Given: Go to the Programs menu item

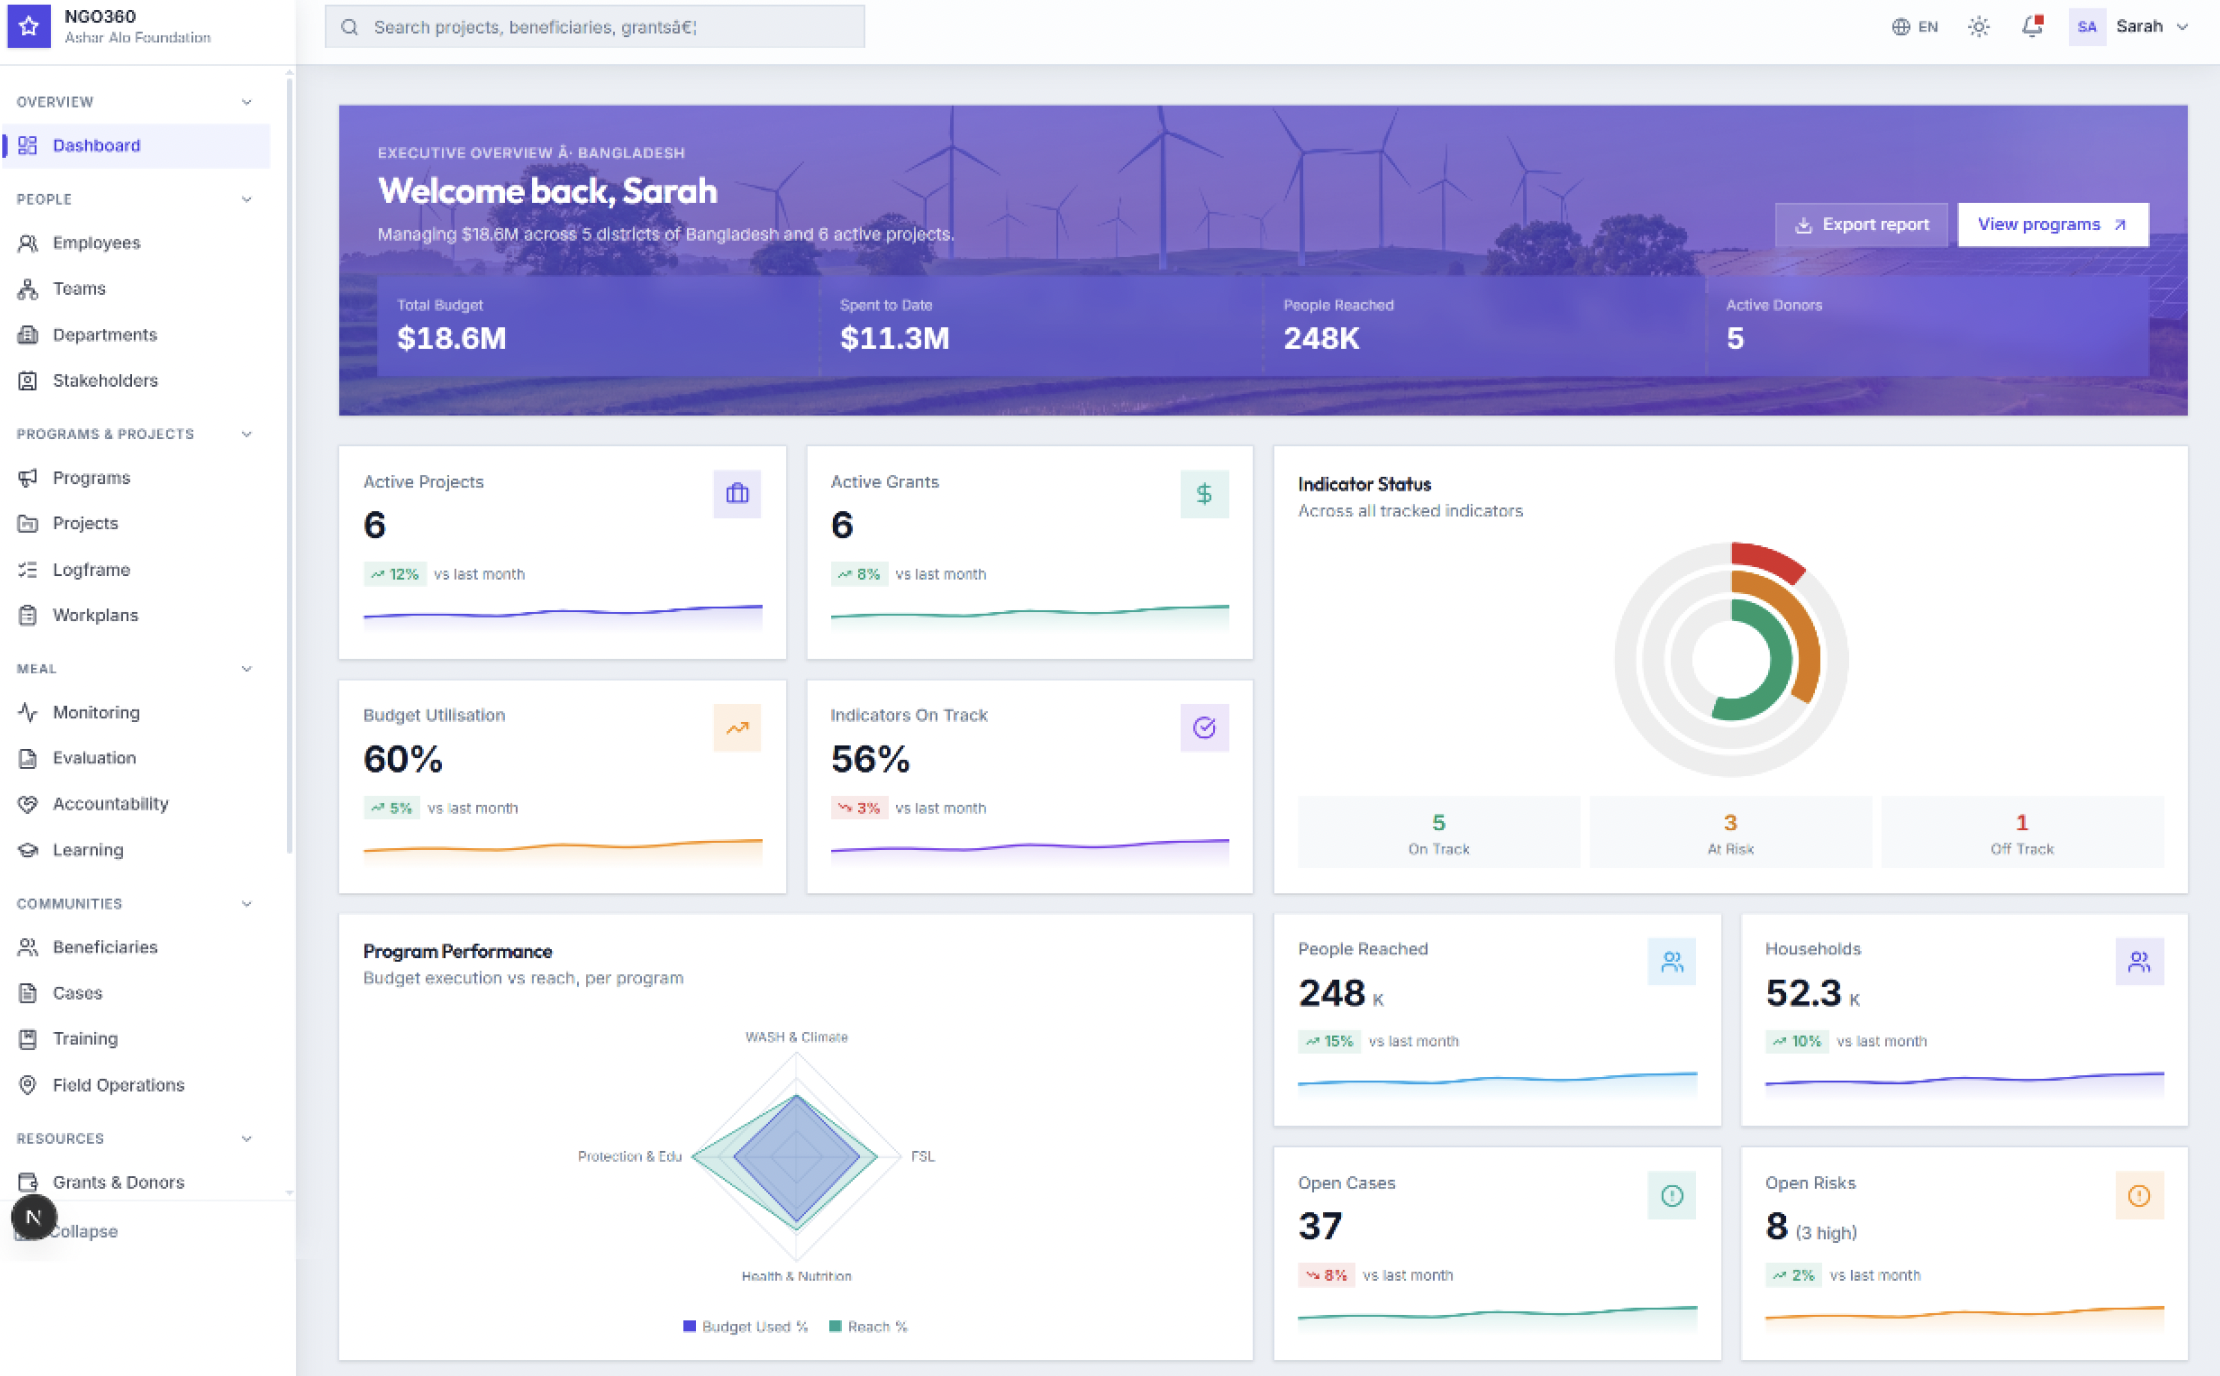Looking at the screenshot, I should (x=137, y=478).
